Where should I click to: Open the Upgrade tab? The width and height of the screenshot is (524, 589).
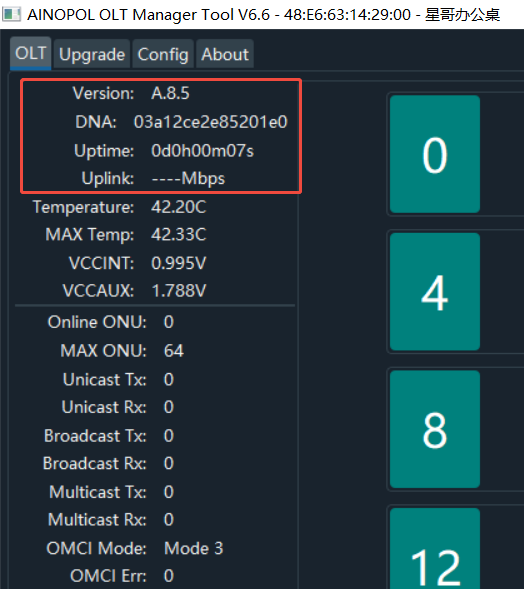[x=92, y=54]
